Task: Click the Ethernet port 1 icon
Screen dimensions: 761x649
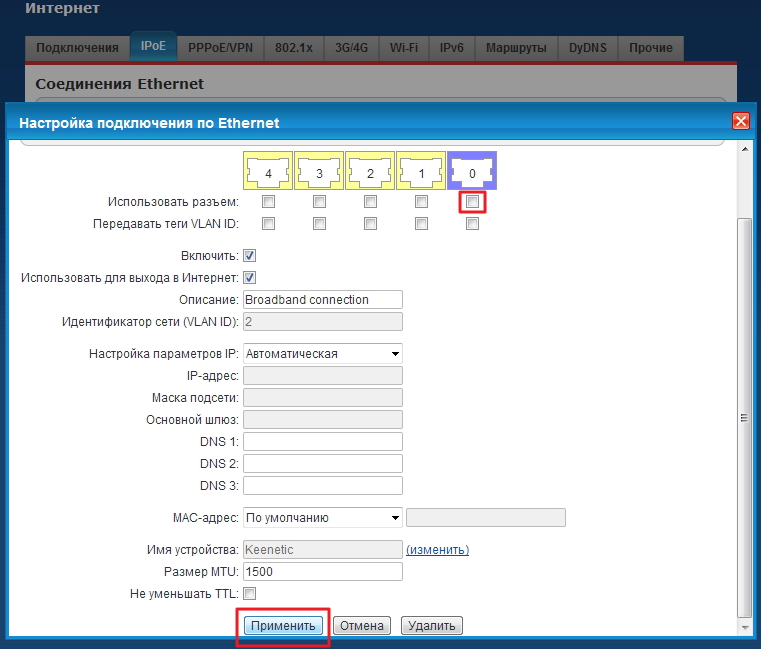Action: tap(421, 171)
